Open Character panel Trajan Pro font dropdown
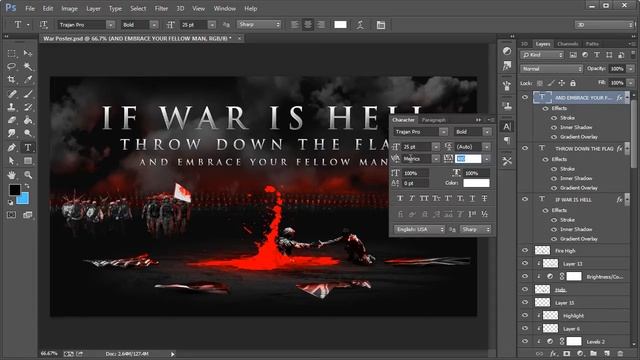The height and width of the screenshot is (360, 640). tap(443, 132)
